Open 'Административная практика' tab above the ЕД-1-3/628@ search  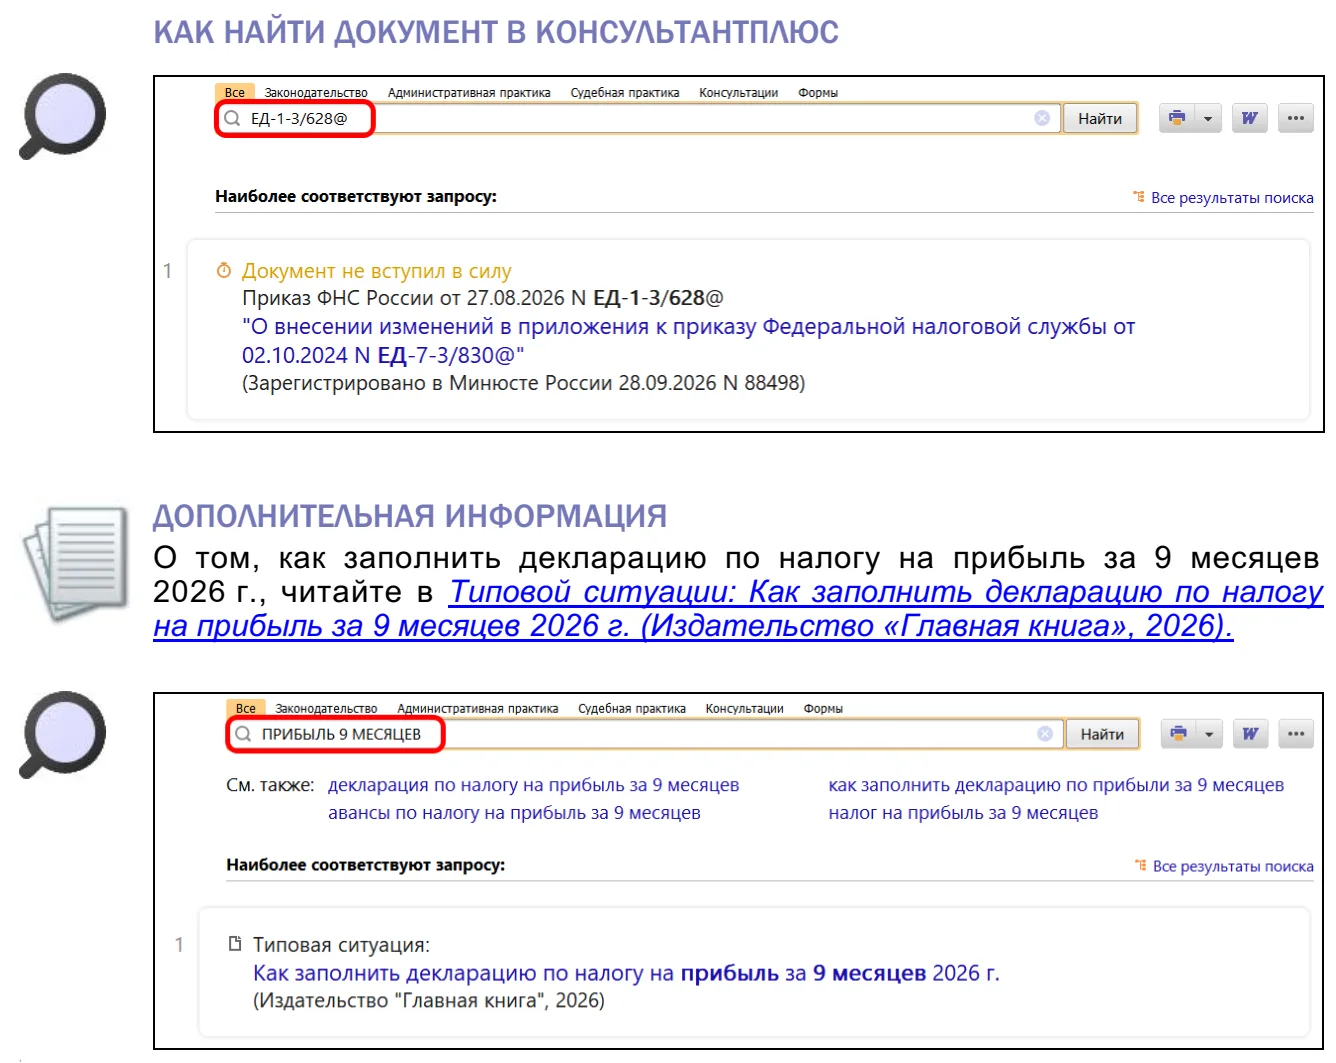coord(469,92)
